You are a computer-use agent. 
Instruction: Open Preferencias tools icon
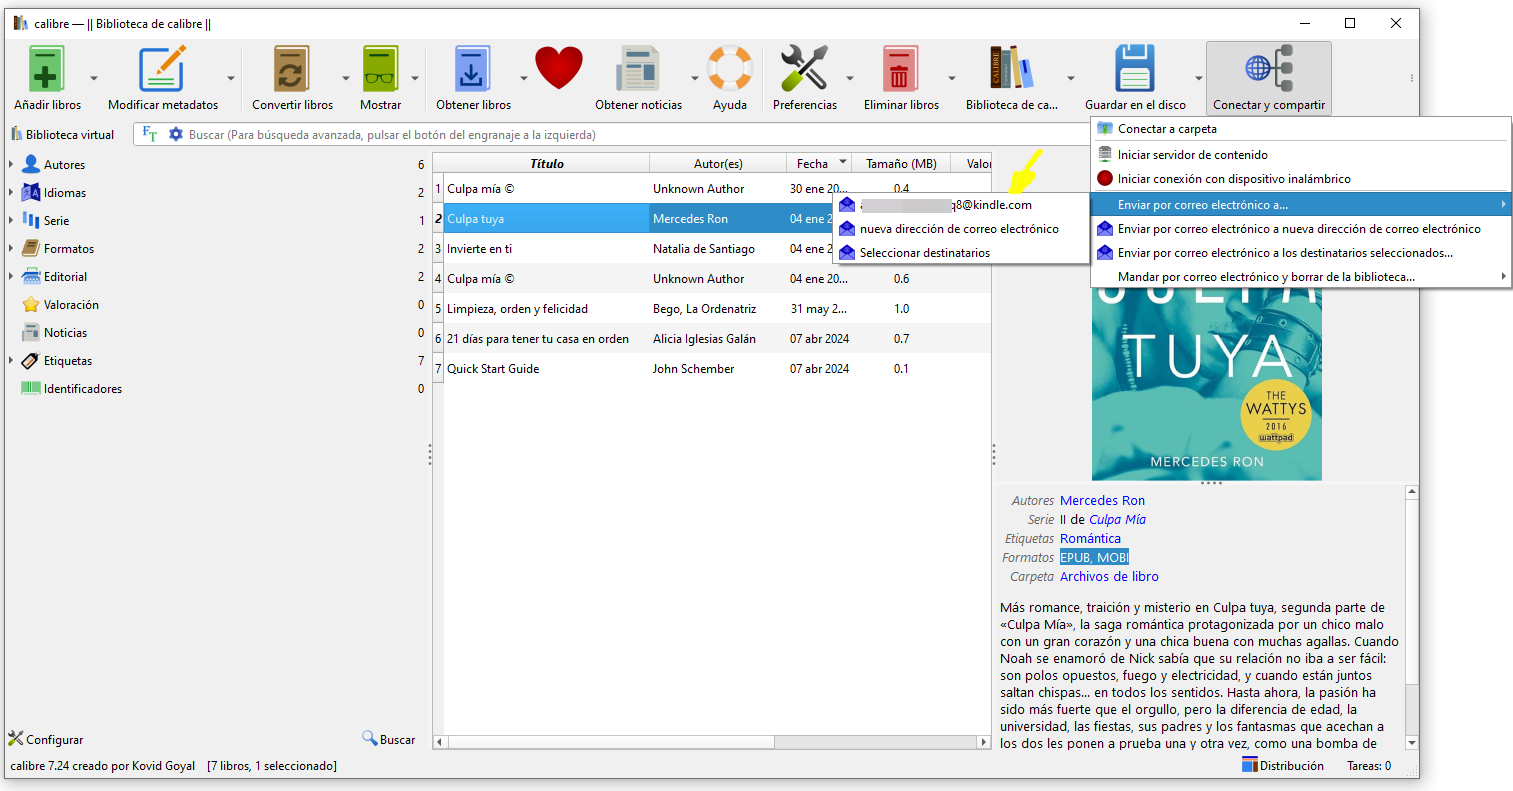click(804, 70)
